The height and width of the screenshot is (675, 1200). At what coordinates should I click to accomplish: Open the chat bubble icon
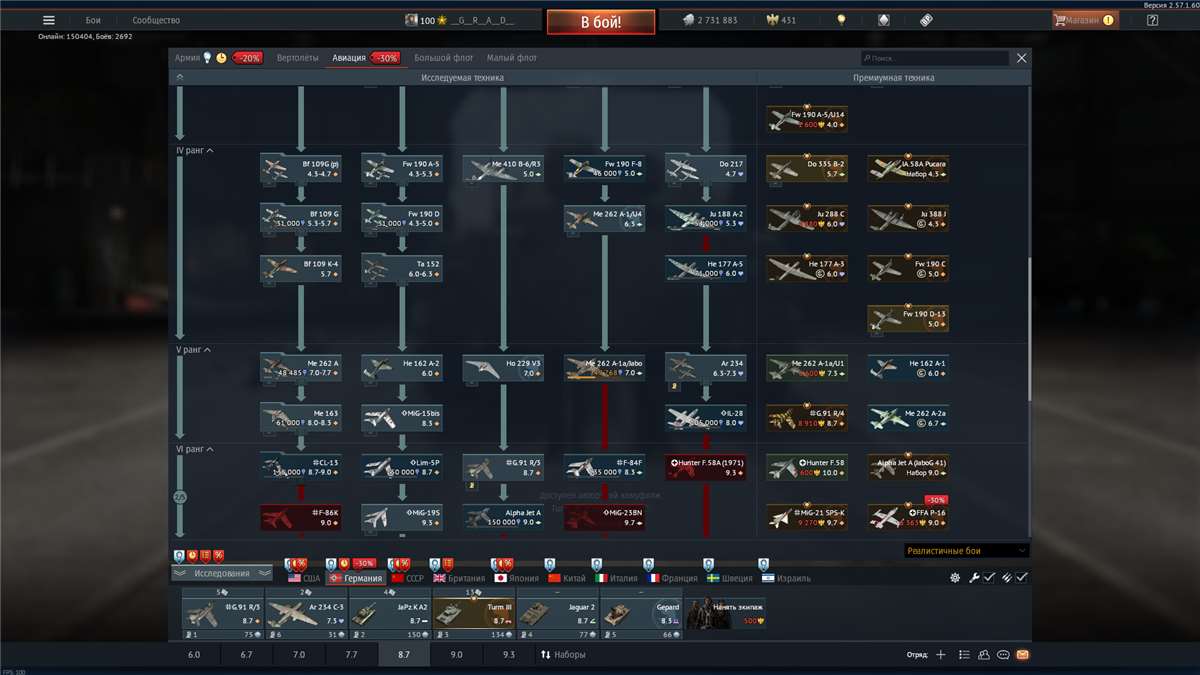click(x=1004, y=655)
